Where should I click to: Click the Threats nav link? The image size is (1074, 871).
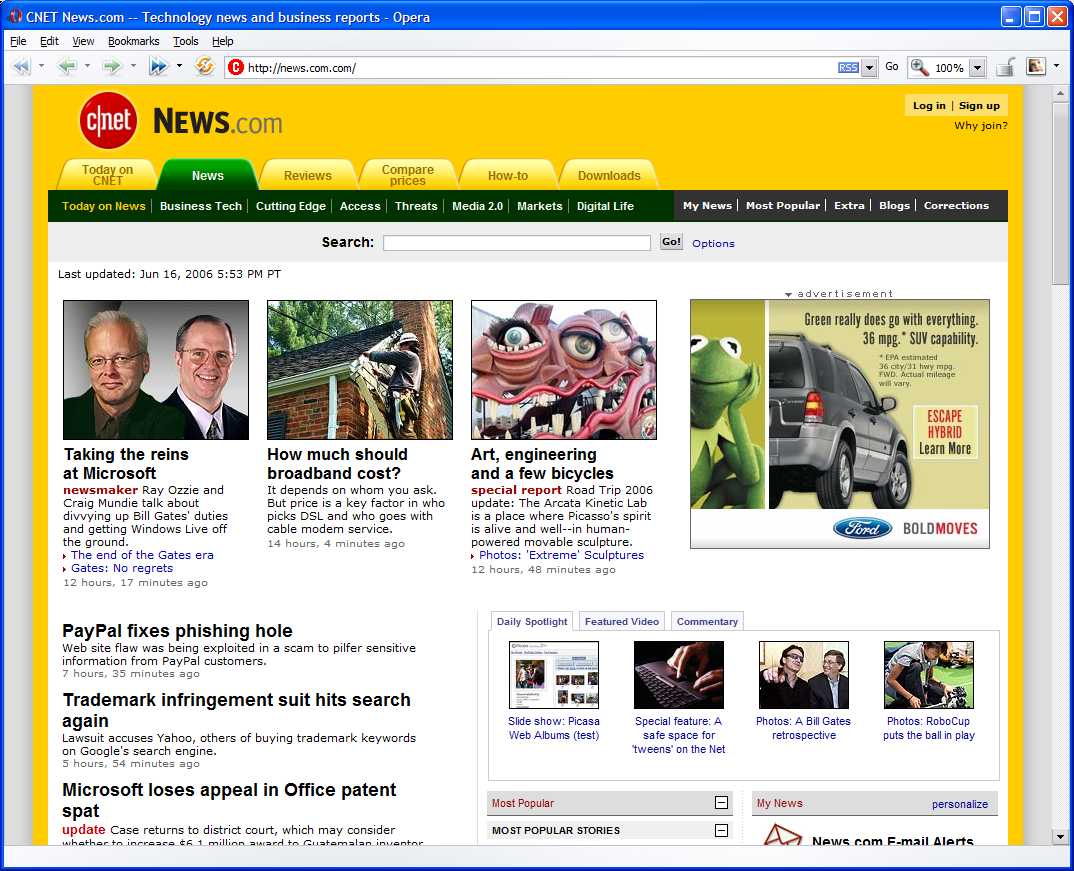(x=416, y=205)
